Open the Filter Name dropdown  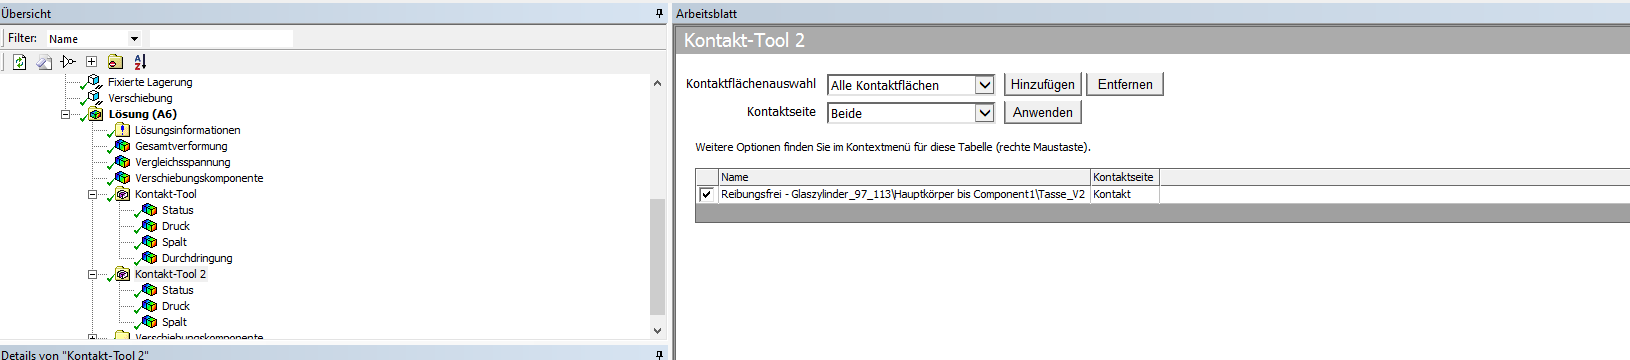[x=134, y=39]
